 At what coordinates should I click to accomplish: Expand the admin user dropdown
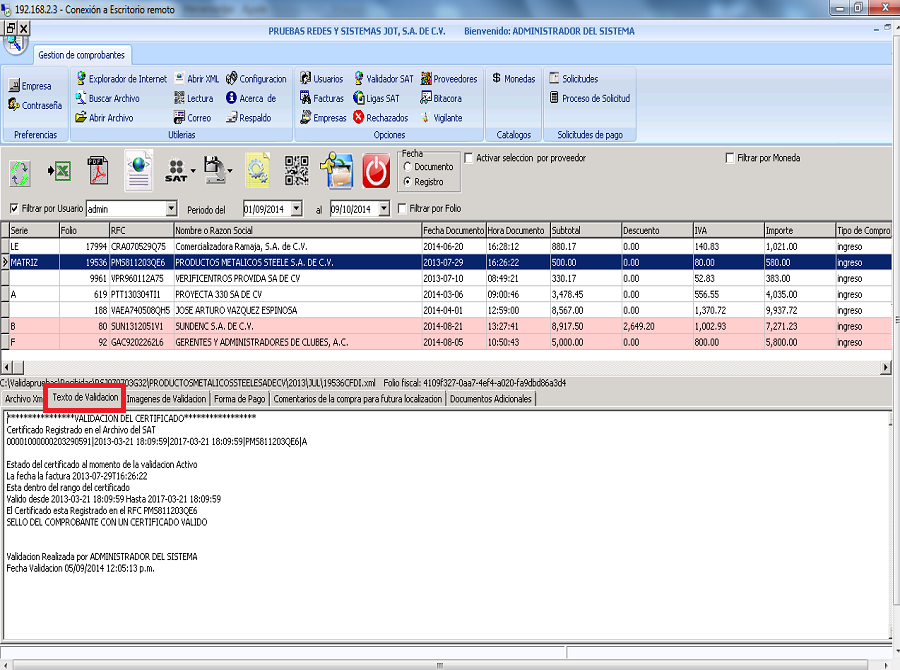pos(171,209)
